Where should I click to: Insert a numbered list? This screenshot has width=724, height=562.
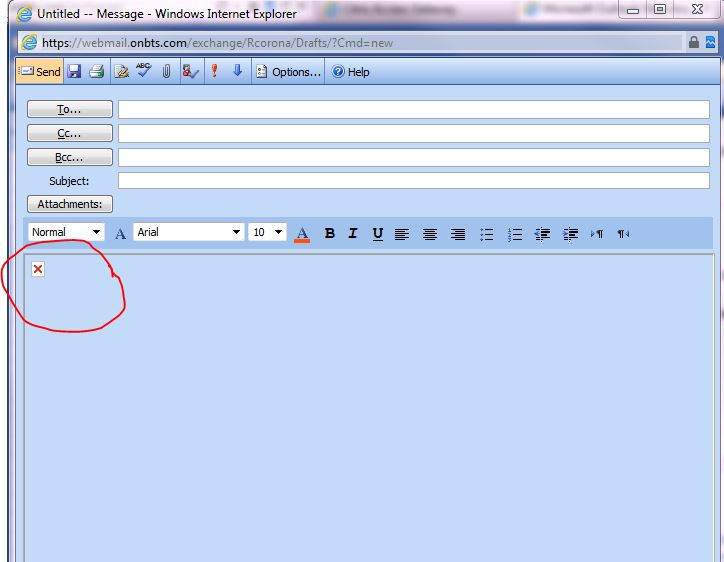[x=514, y=234]
